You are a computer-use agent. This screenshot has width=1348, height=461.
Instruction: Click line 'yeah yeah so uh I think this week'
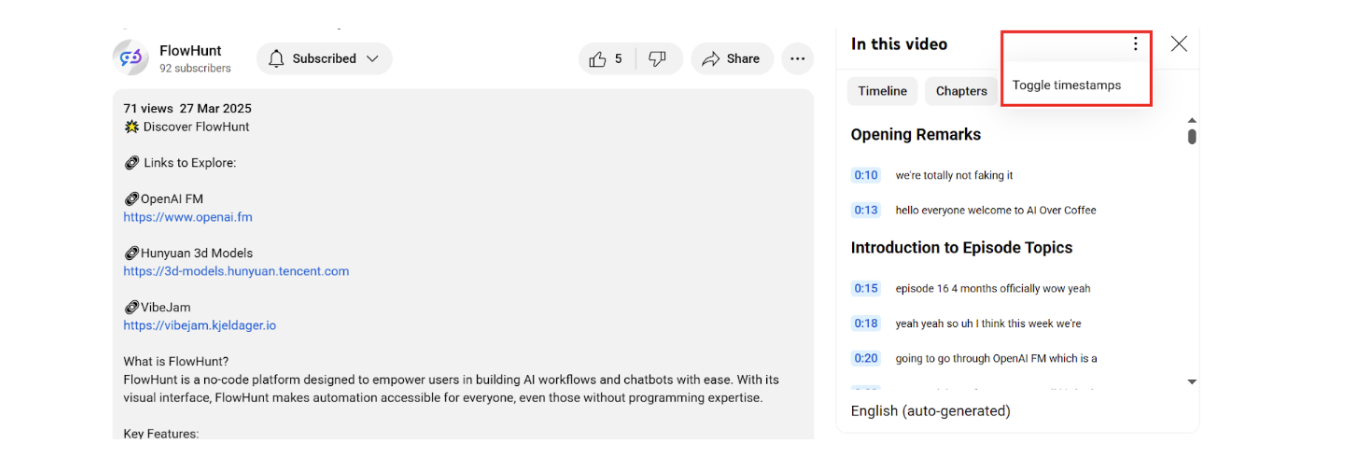[988, 323]
